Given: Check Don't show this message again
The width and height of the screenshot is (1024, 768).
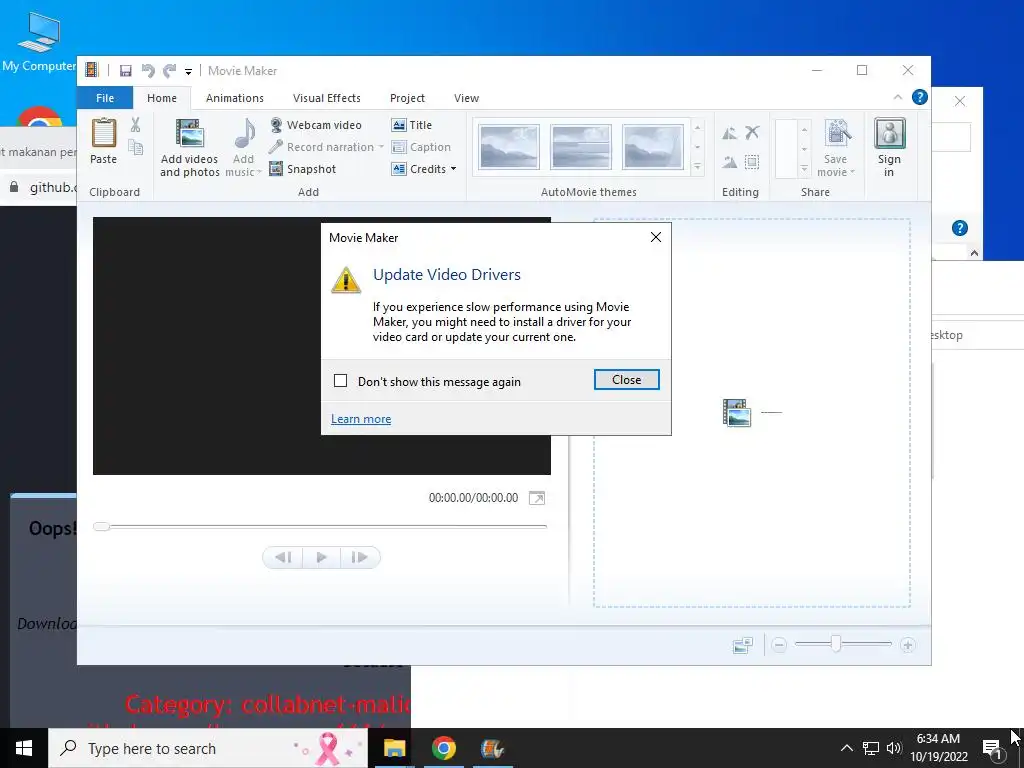Looking at the screenshot, I should (x=340, y=381).
